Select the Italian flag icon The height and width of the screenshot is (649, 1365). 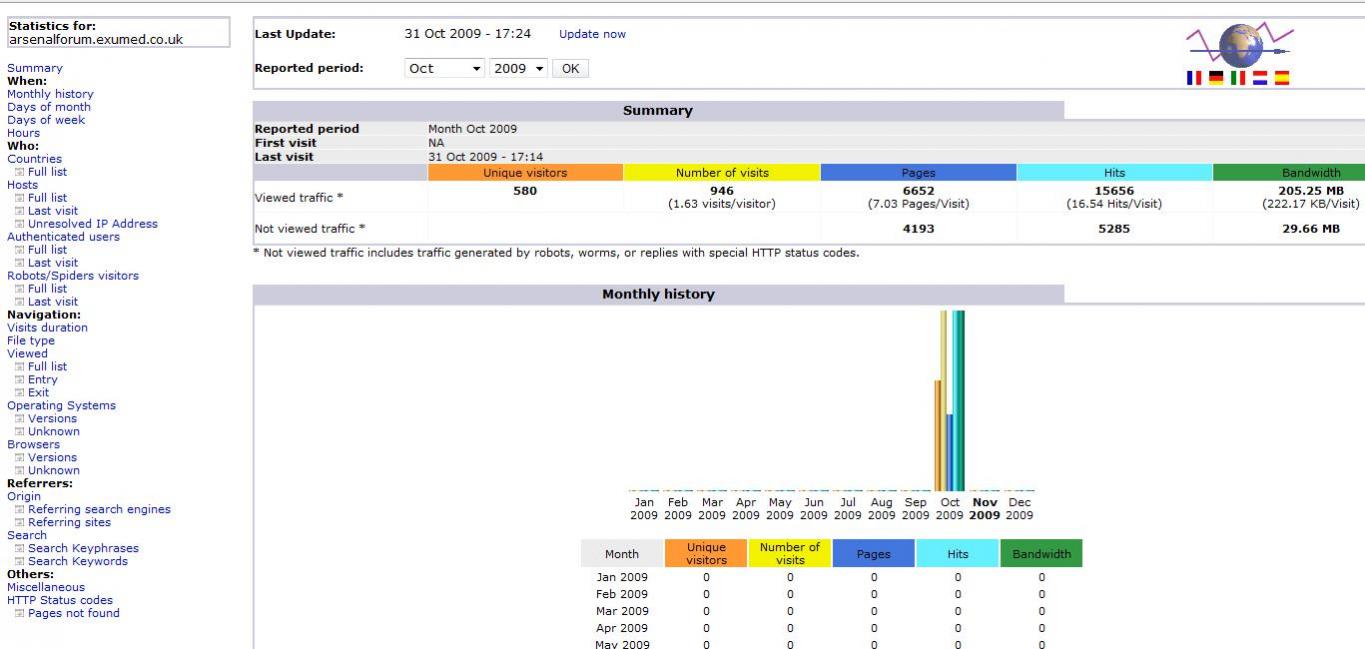(1238, 78)
